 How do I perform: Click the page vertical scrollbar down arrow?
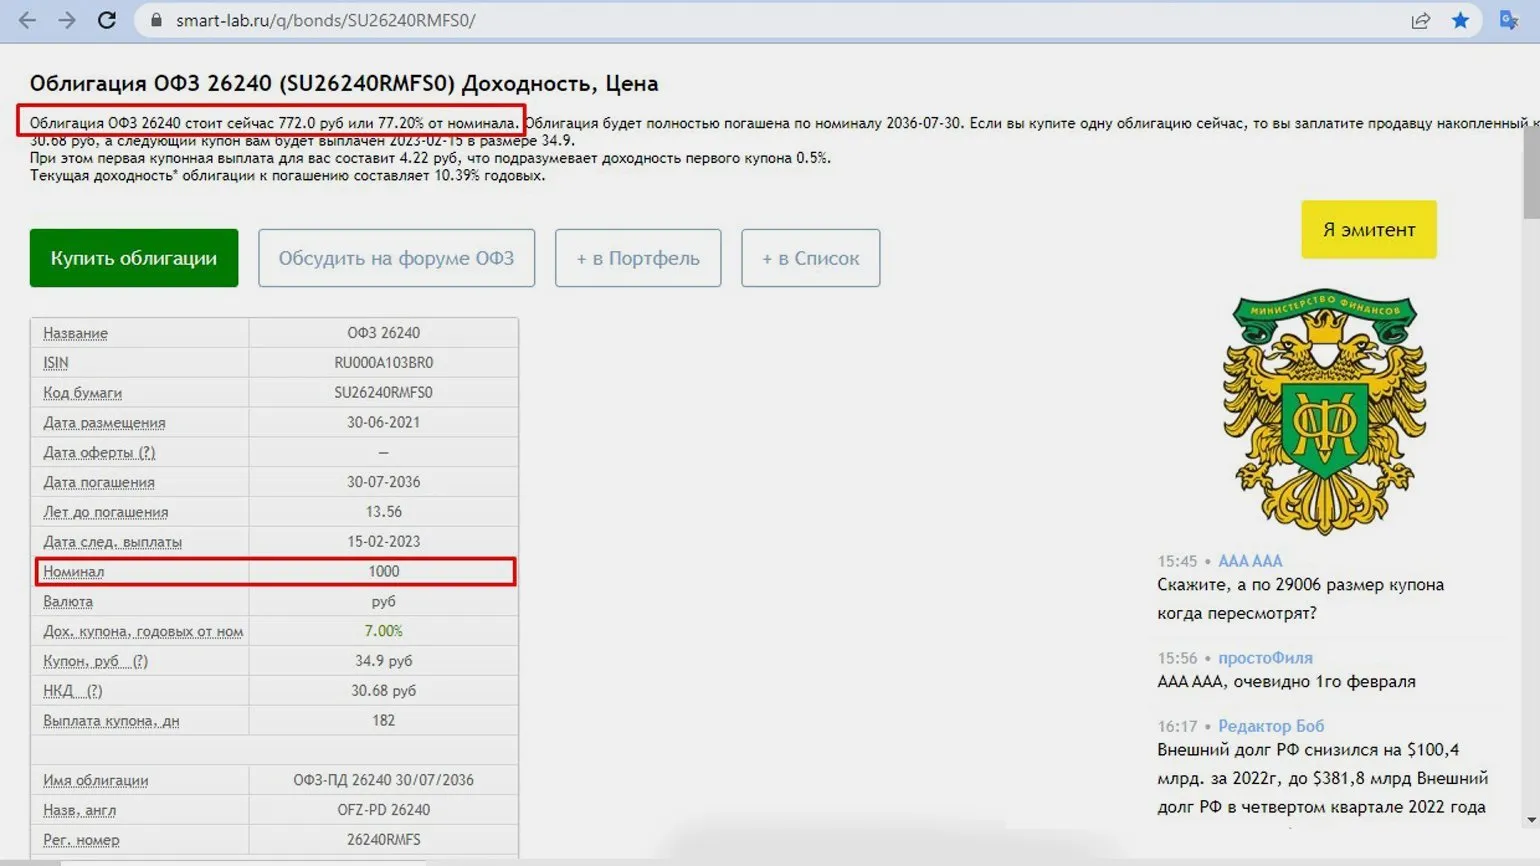click(1531, 820)
